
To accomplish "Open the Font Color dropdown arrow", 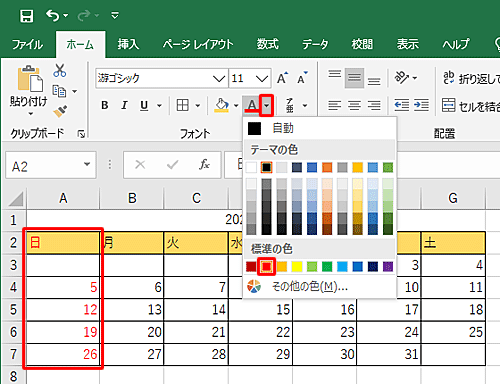I will tap(267, 105).
